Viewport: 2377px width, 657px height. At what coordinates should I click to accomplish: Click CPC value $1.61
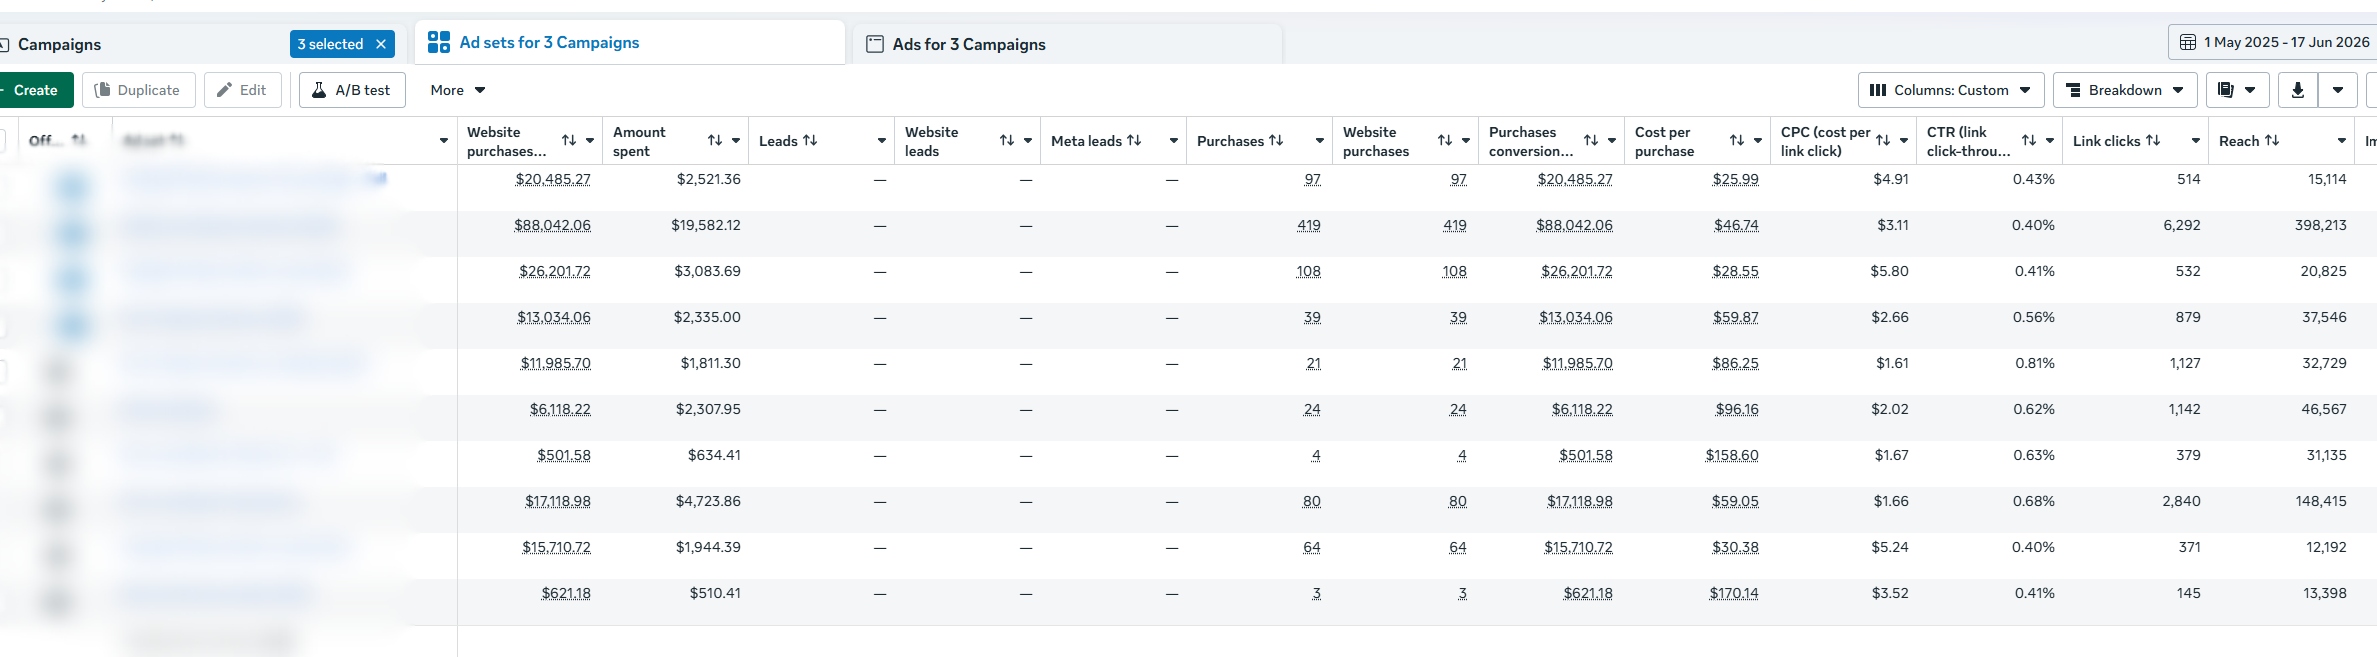(x=1893, y=363)
